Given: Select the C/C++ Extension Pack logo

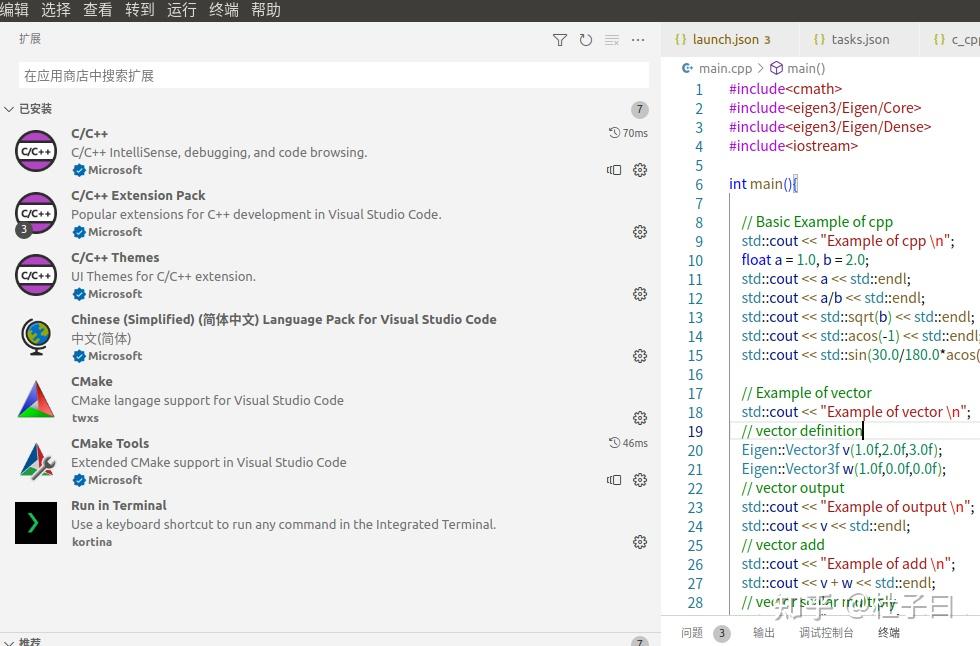Looking at the screenshot, I should pyautogui.click(x=36, y=213).
